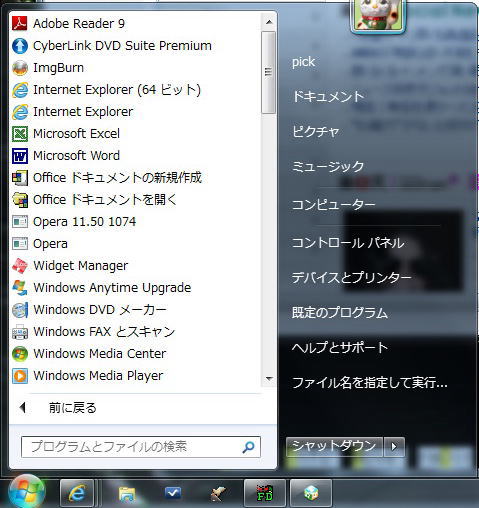Launch Microsoft Excel icon

(20, 134)
